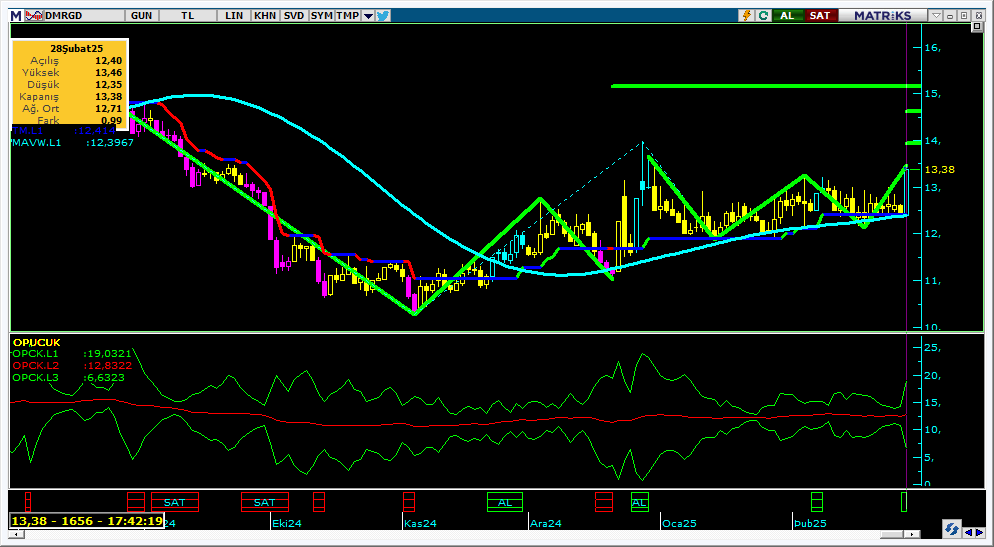The width and height of the screenshot is (994, 547).
Task: Click the MATRIKS logo button
Action: [x=882, y=16]
